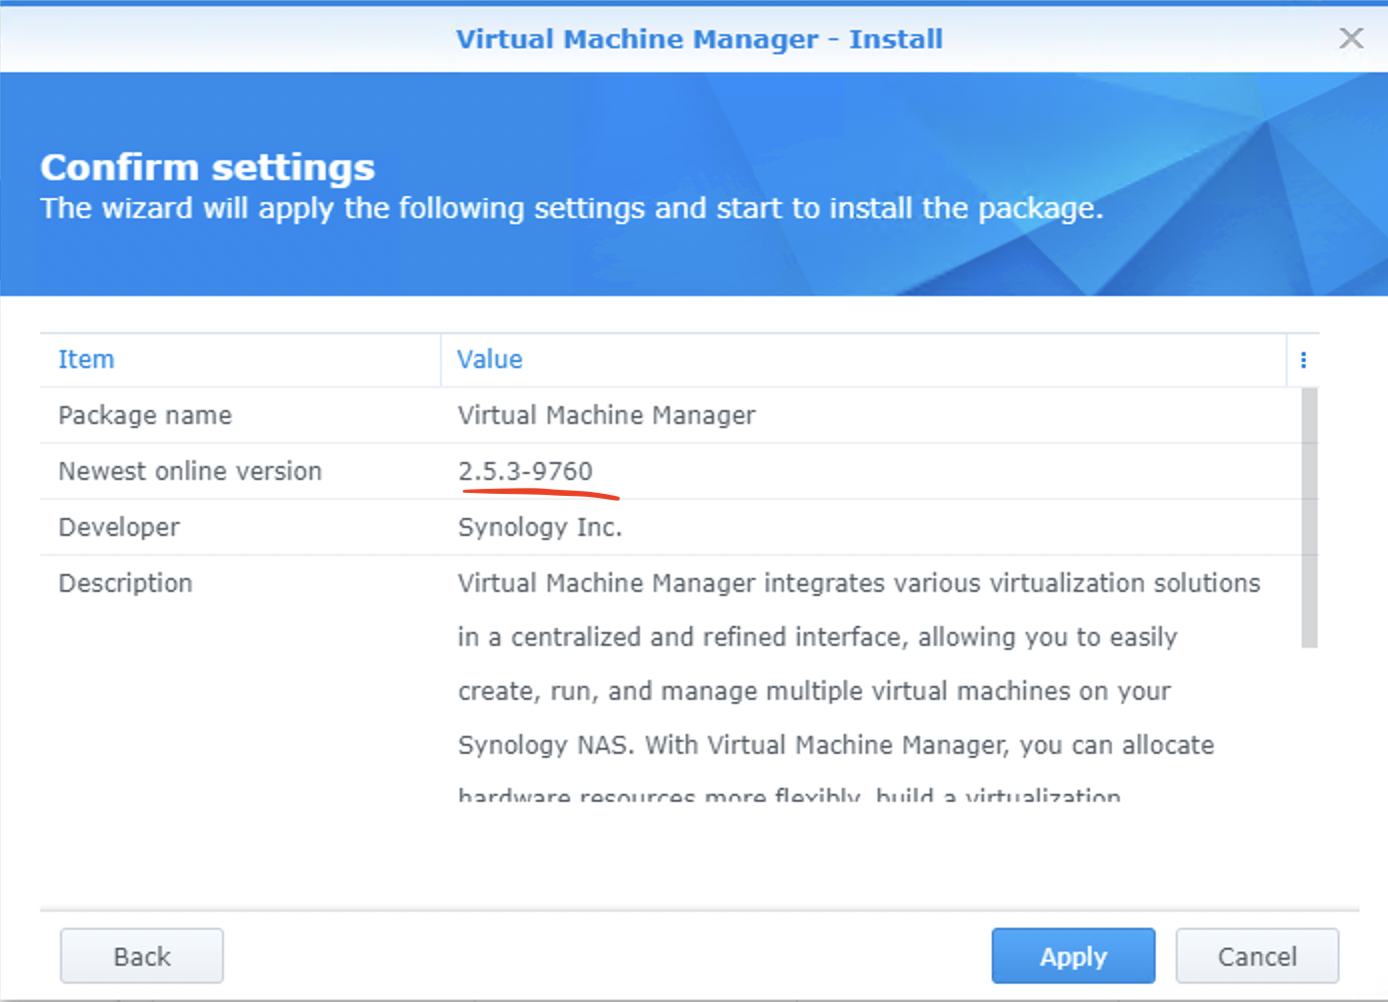Click the 'Virtual Machine Manager - Install' title
The image size is (1388, 1002).
[699, 39]
